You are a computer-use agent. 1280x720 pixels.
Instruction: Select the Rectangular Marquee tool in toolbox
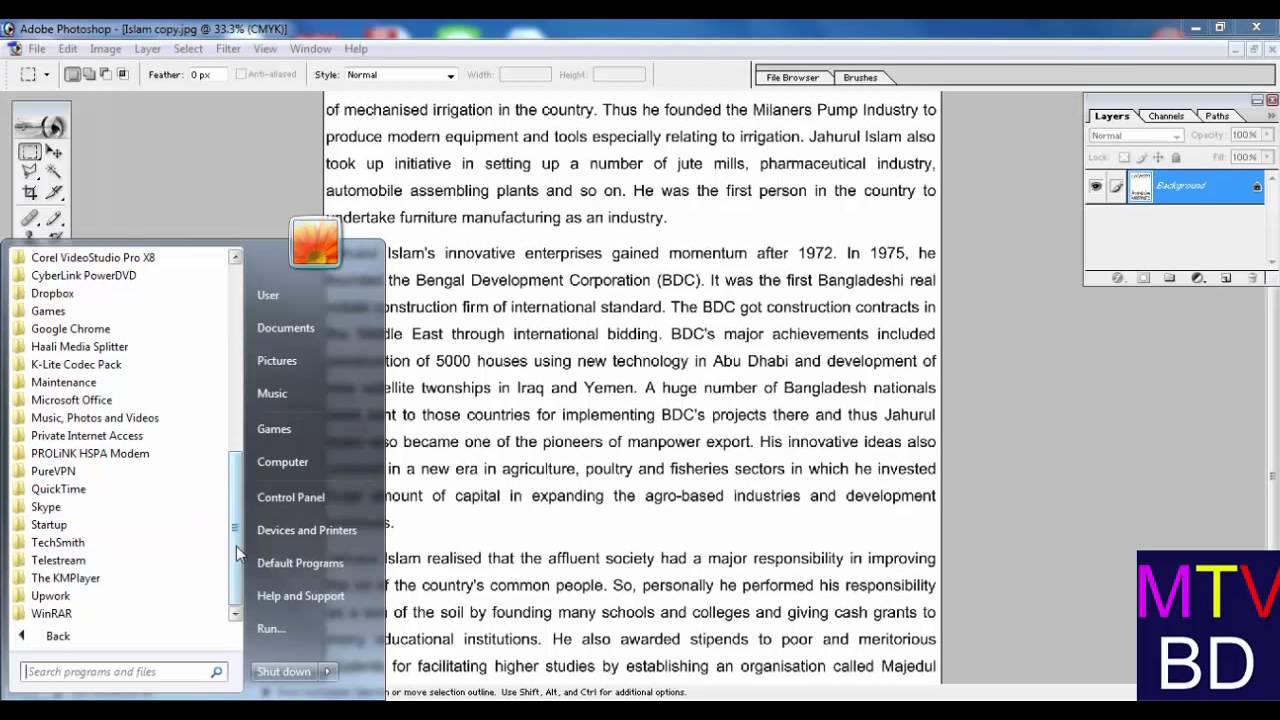pyautogui.click(x=30, y=152)
